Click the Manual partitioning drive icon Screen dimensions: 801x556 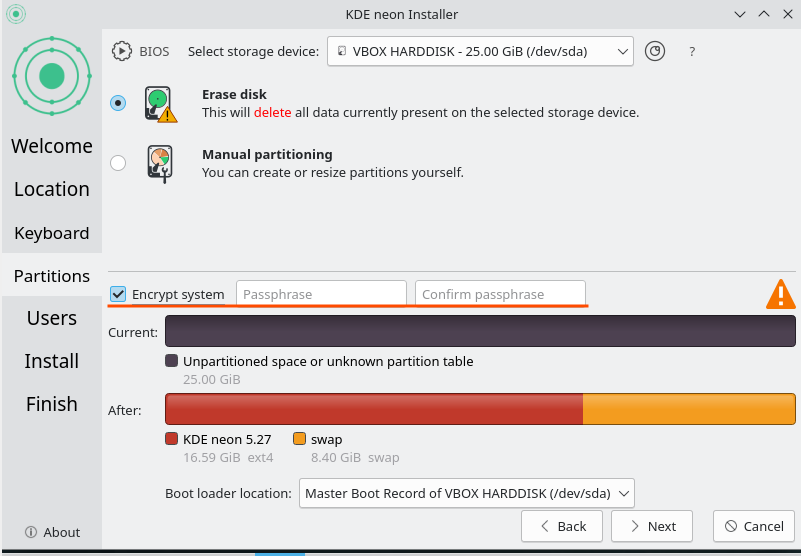coord(160,164)
